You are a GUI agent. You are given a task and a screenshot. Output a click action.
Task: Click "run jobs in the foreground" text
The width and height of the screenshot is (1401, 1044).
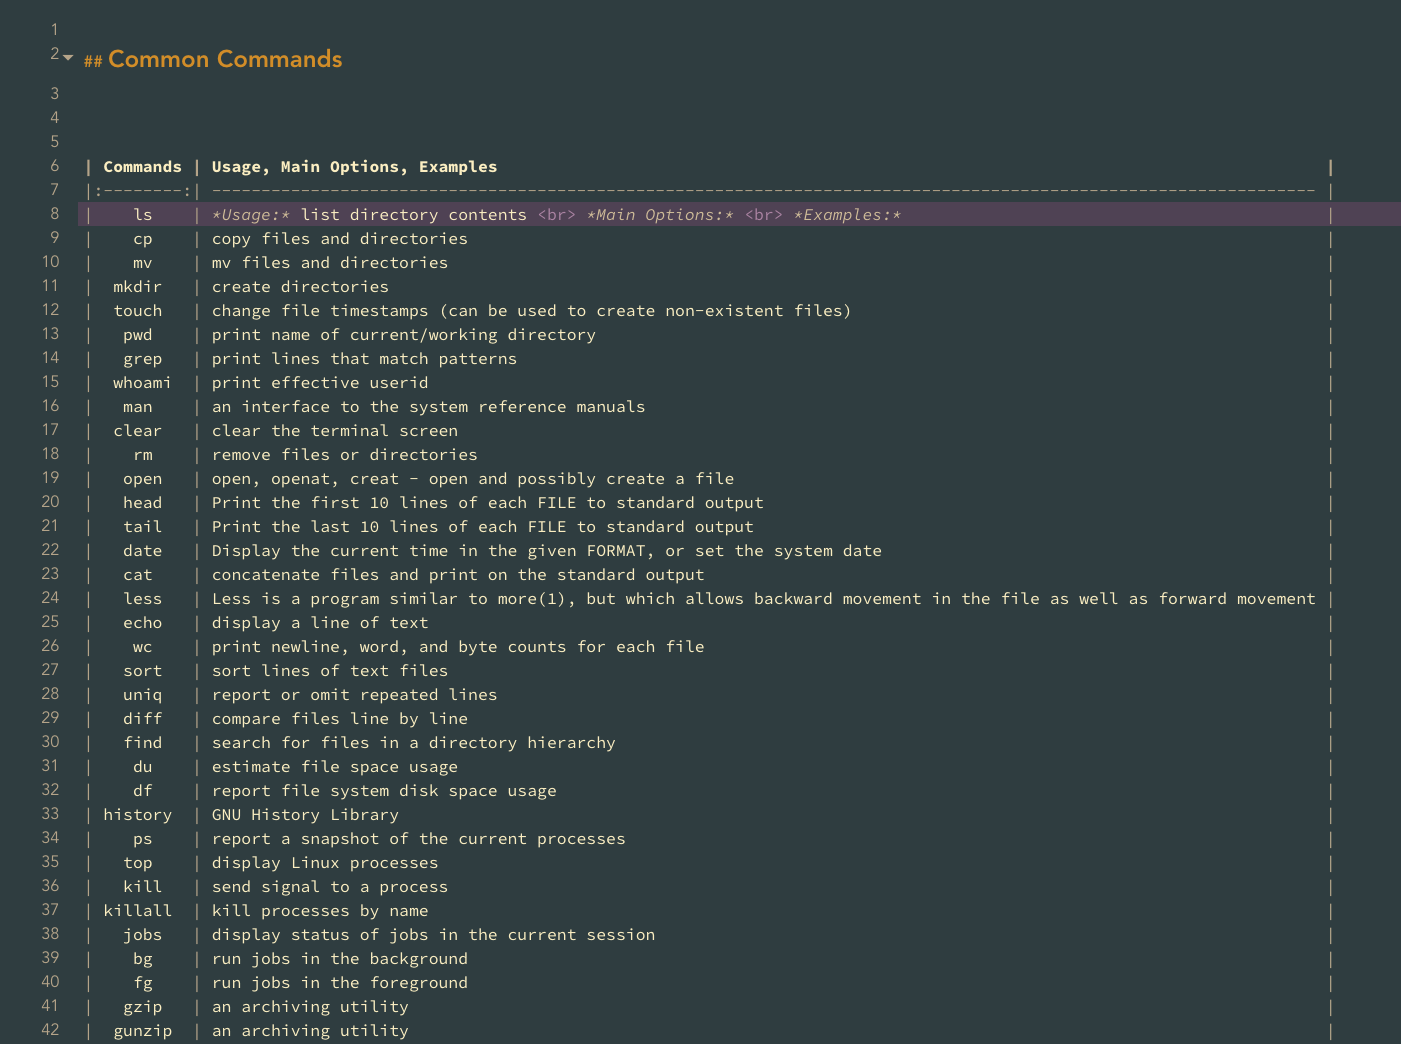click(x=340, y=983)
